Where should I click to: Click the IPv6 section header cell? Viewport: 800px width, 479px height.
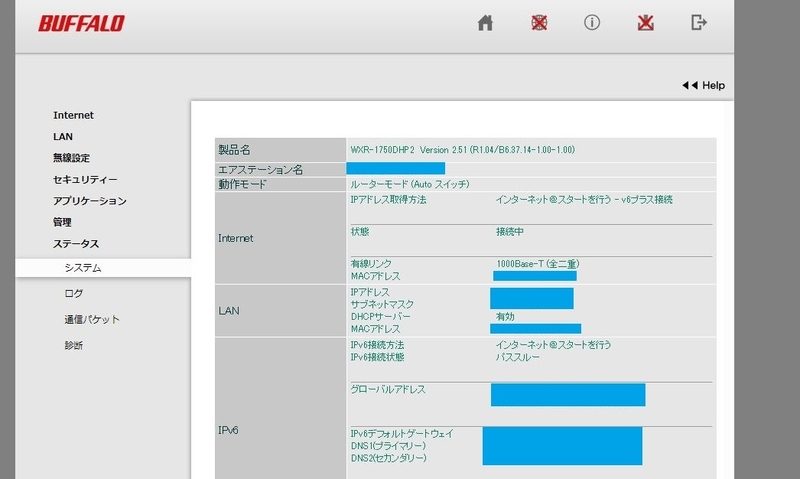[x=281, y=408]
